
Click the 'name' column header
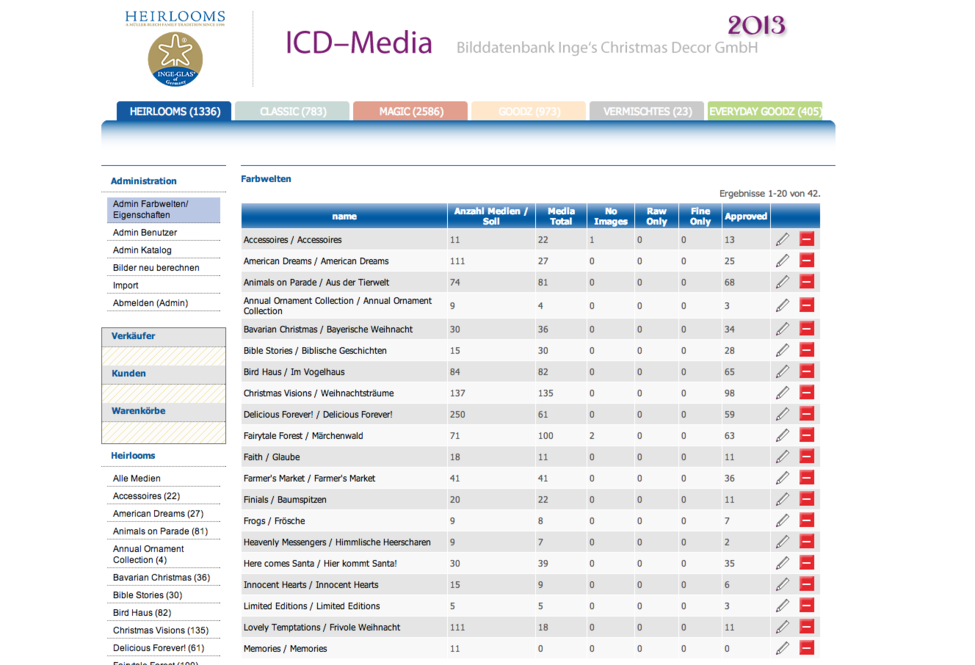(x=344, y=216)
